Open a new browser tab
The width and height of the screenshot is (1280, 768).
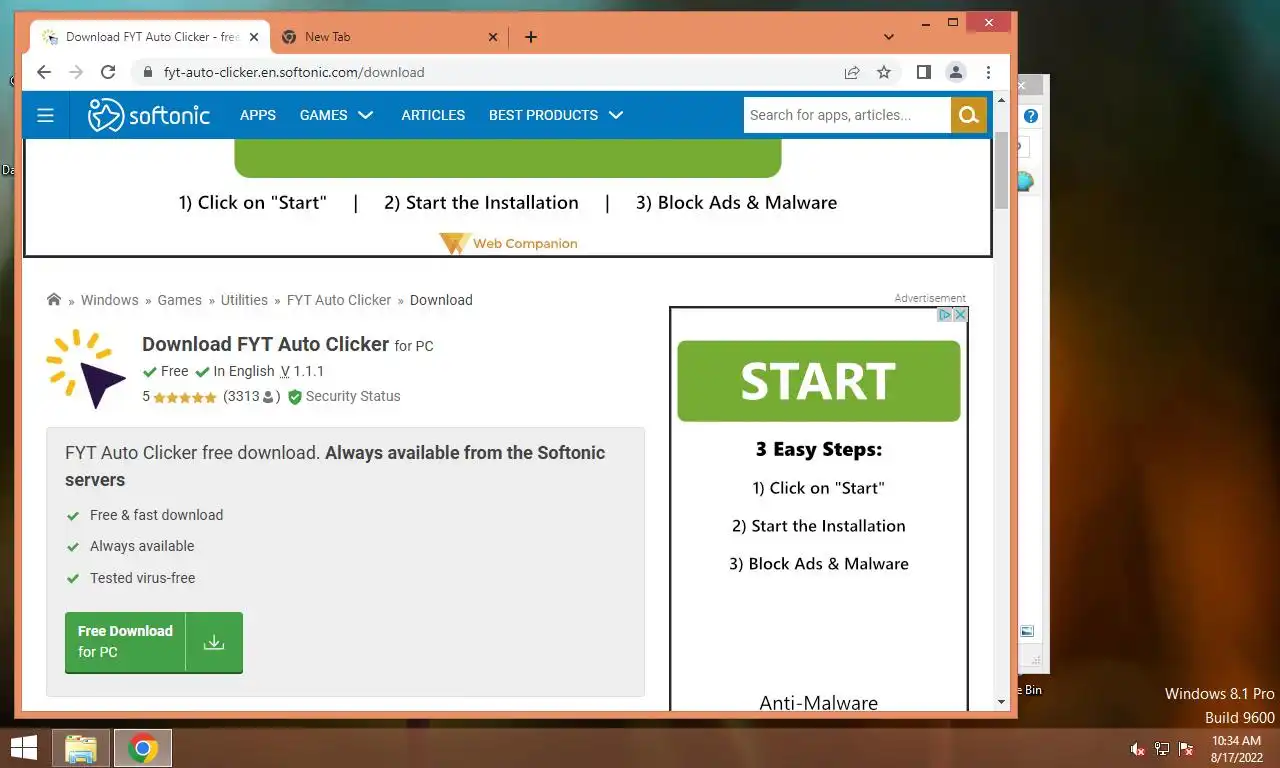[531, 37]
